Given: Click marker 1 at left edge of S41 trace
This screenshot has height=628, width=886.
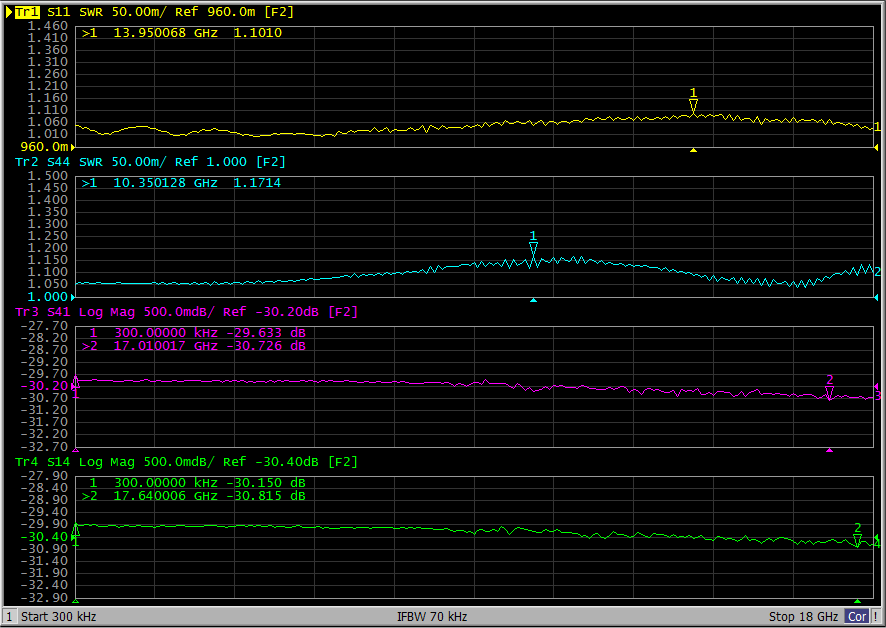Looking at the screenshot, I should coord(76,381).
